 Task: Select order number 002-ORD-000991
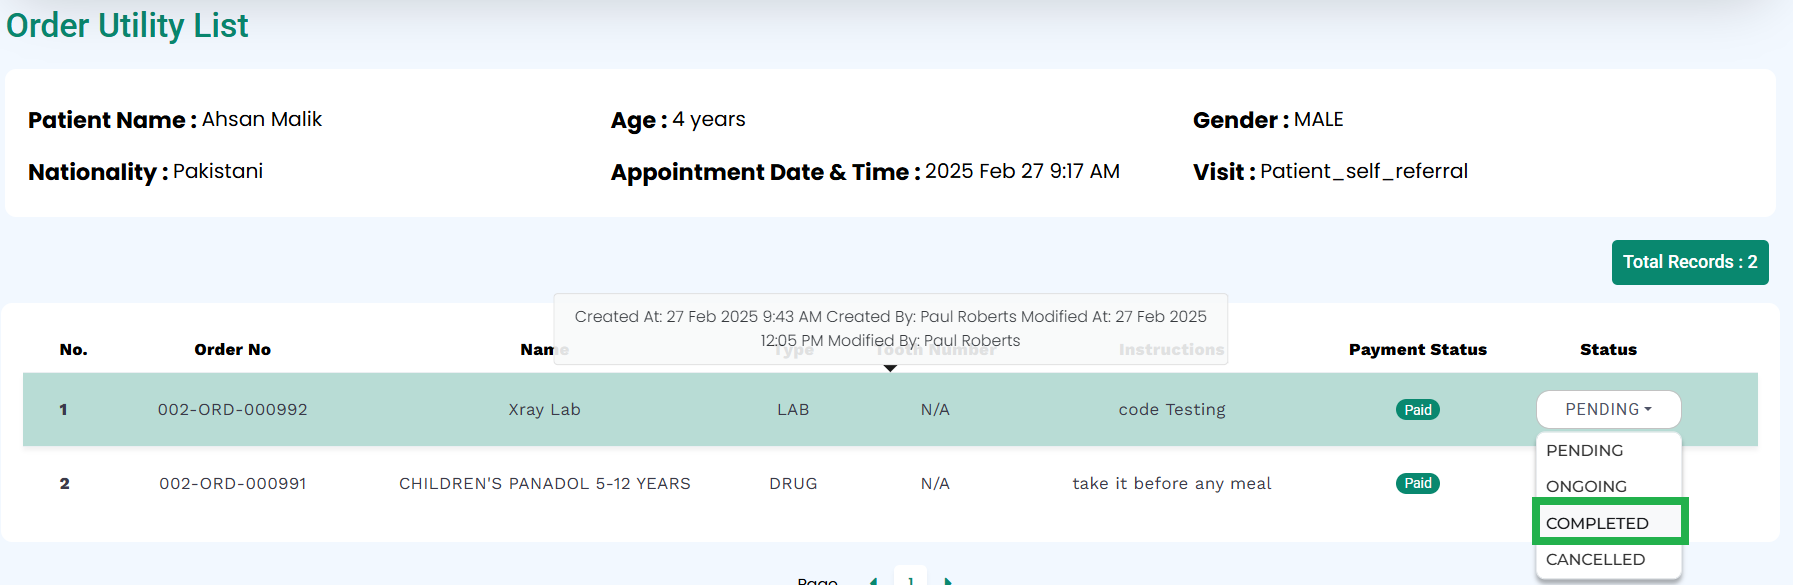tap(233, 483)
